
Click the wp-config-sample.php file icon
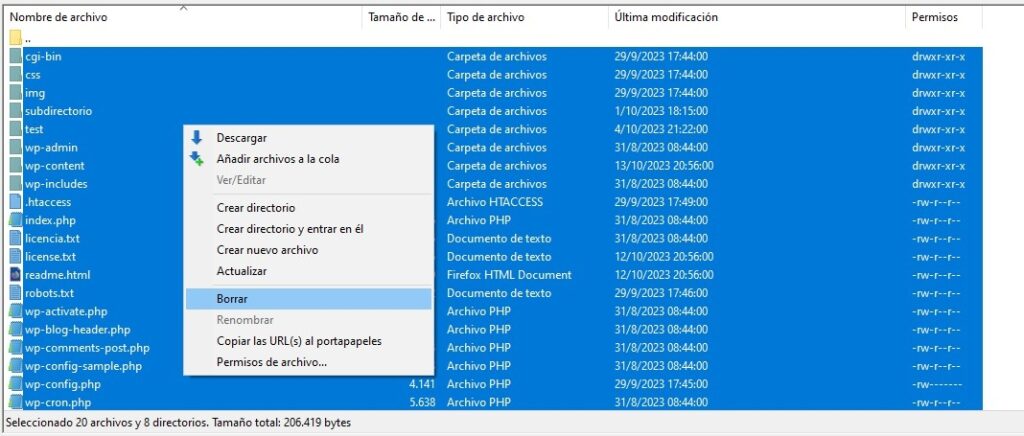16,366
